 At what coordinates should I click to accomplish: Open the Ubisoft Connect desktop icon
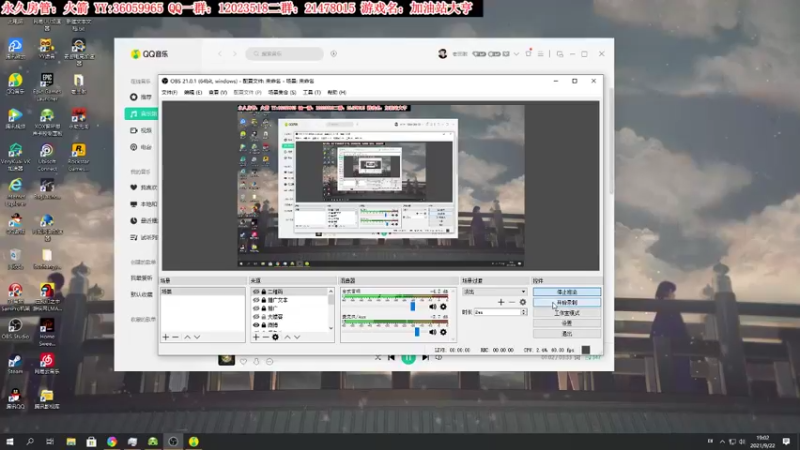click(47, 156)
